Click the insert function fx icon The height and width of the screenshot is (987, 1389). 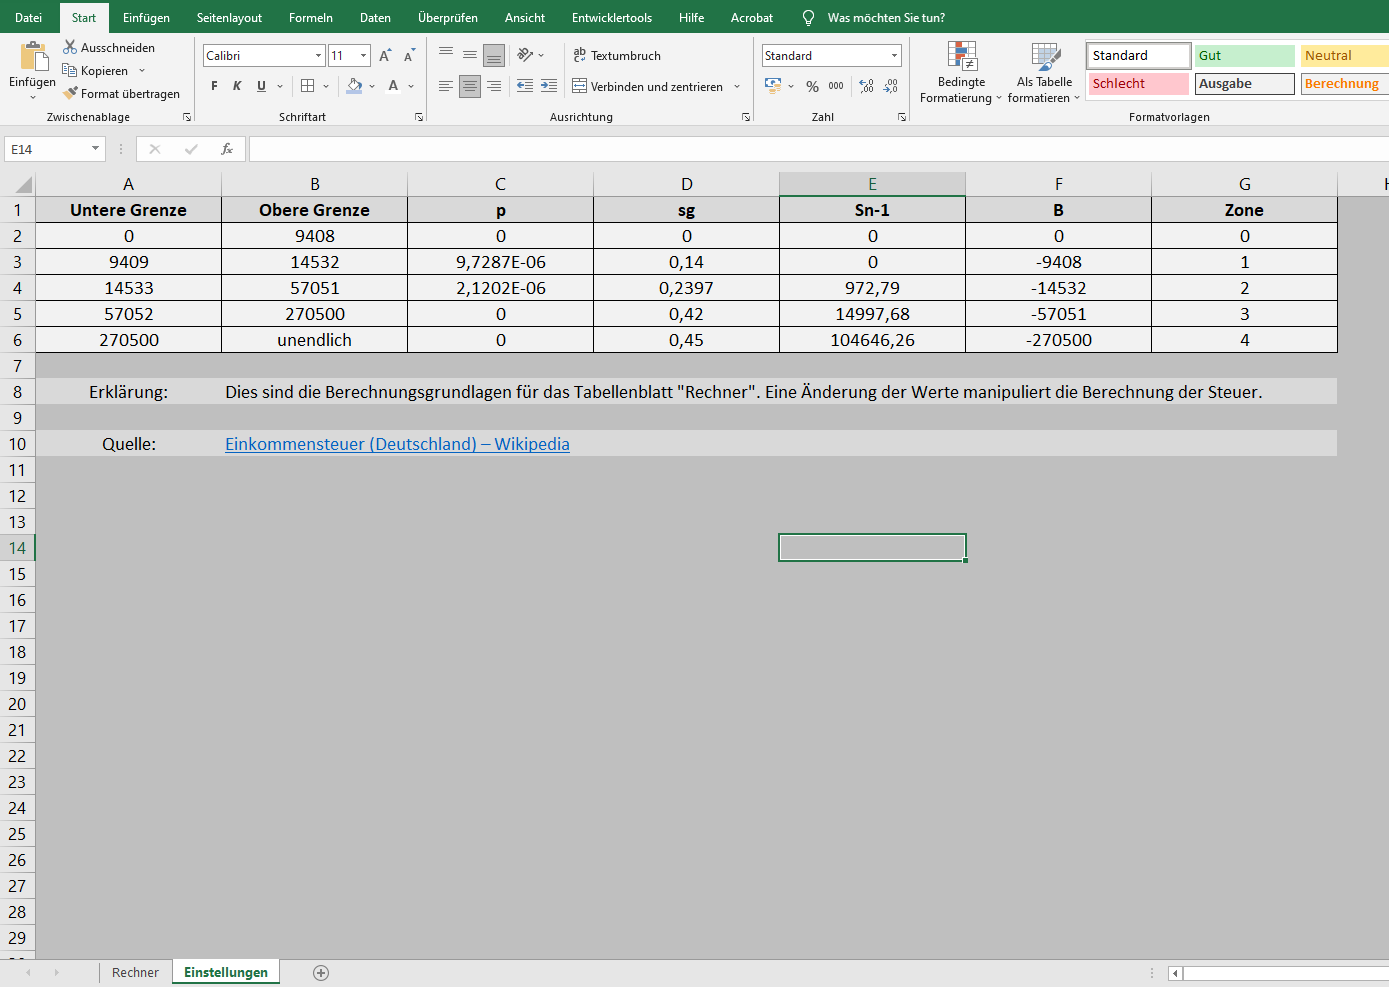pyautogui.click(x=227, y=149)
